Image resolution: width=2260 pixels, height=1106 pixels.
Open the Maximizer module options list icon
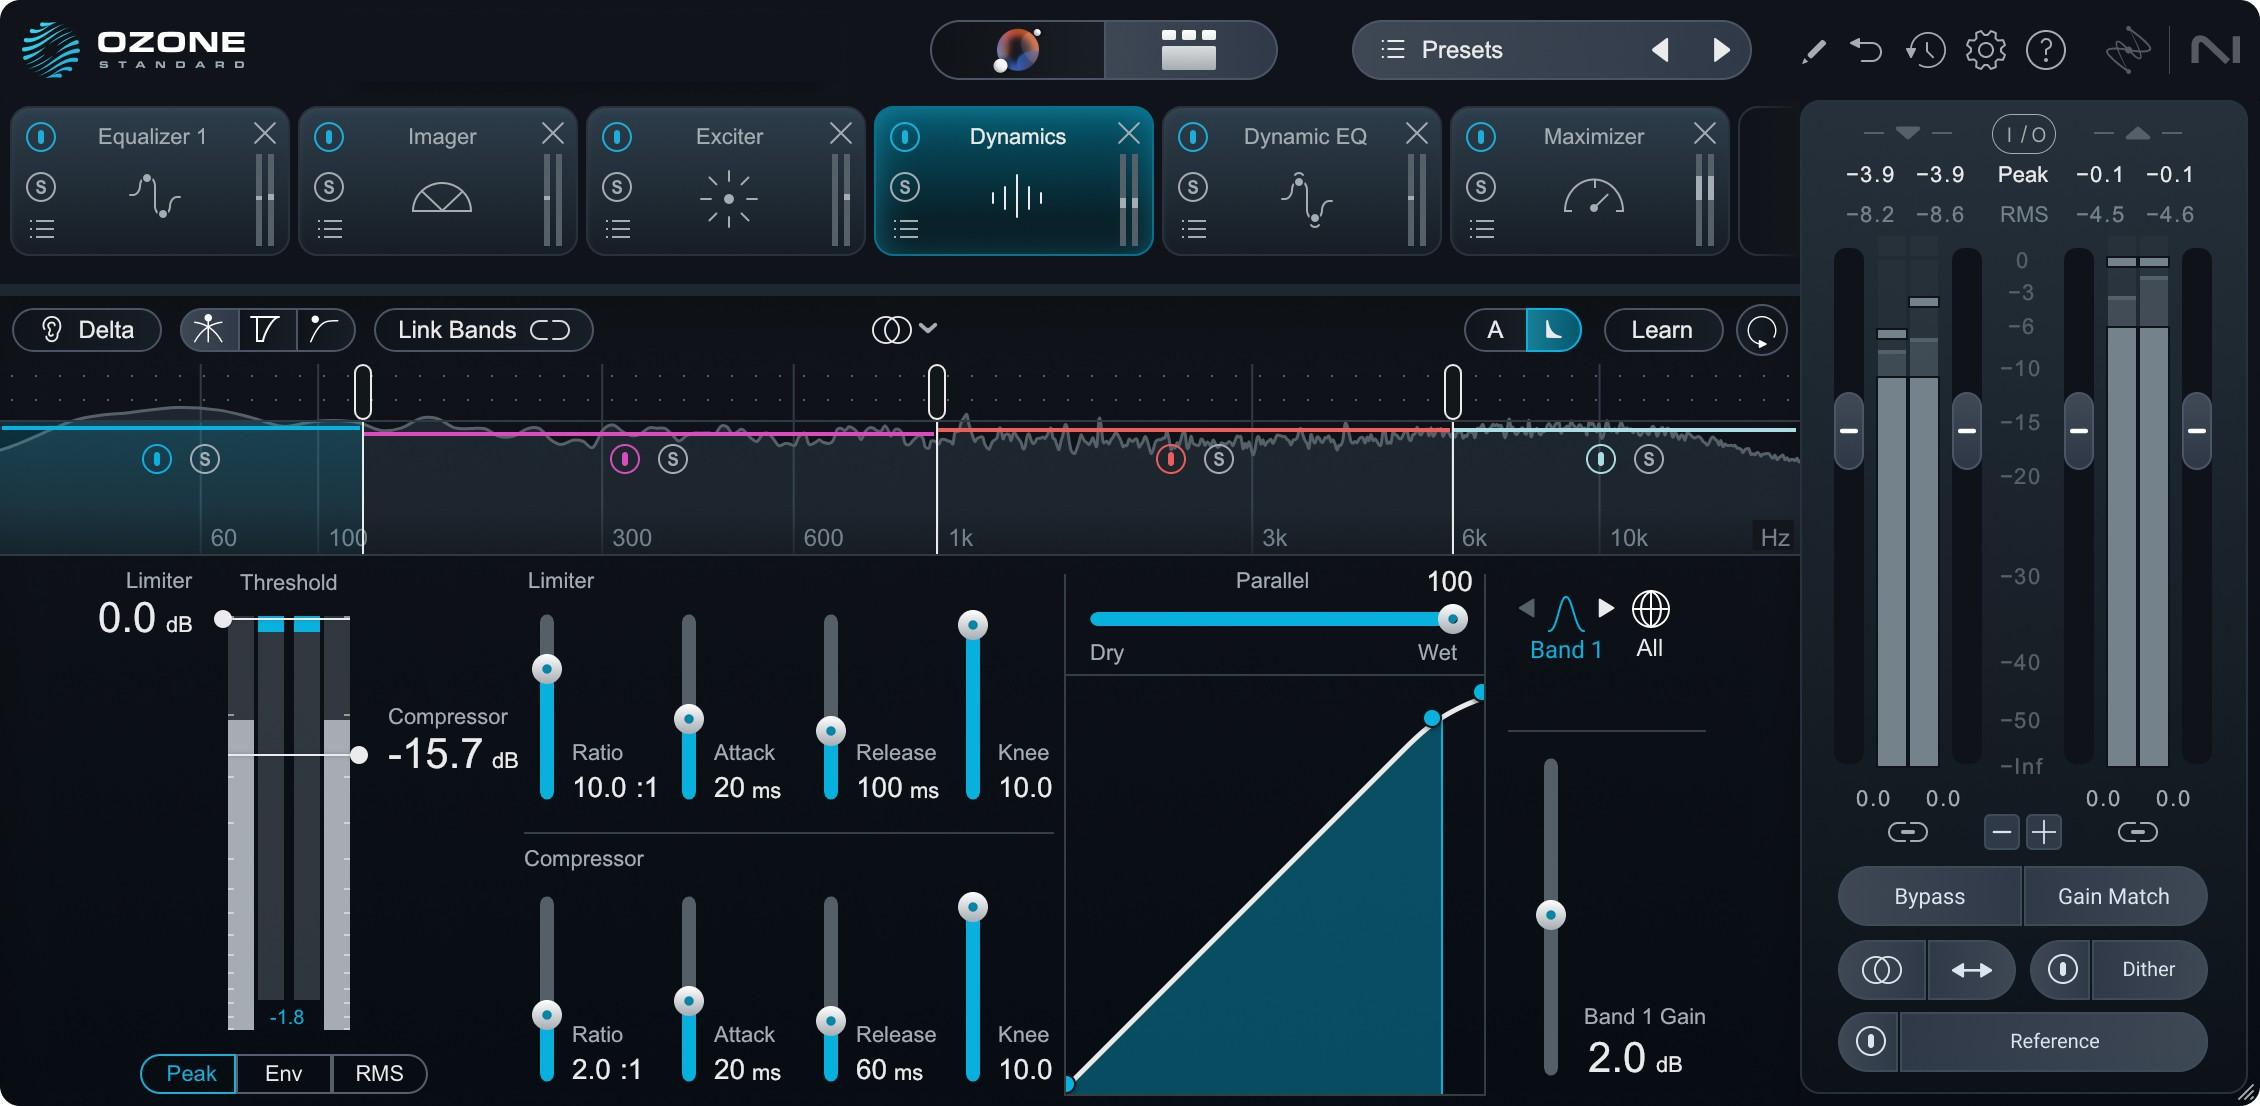click(1482, 229)
